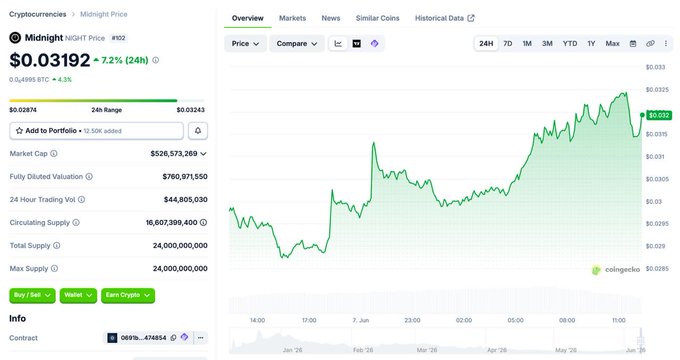Copy contract address icon

173,337
